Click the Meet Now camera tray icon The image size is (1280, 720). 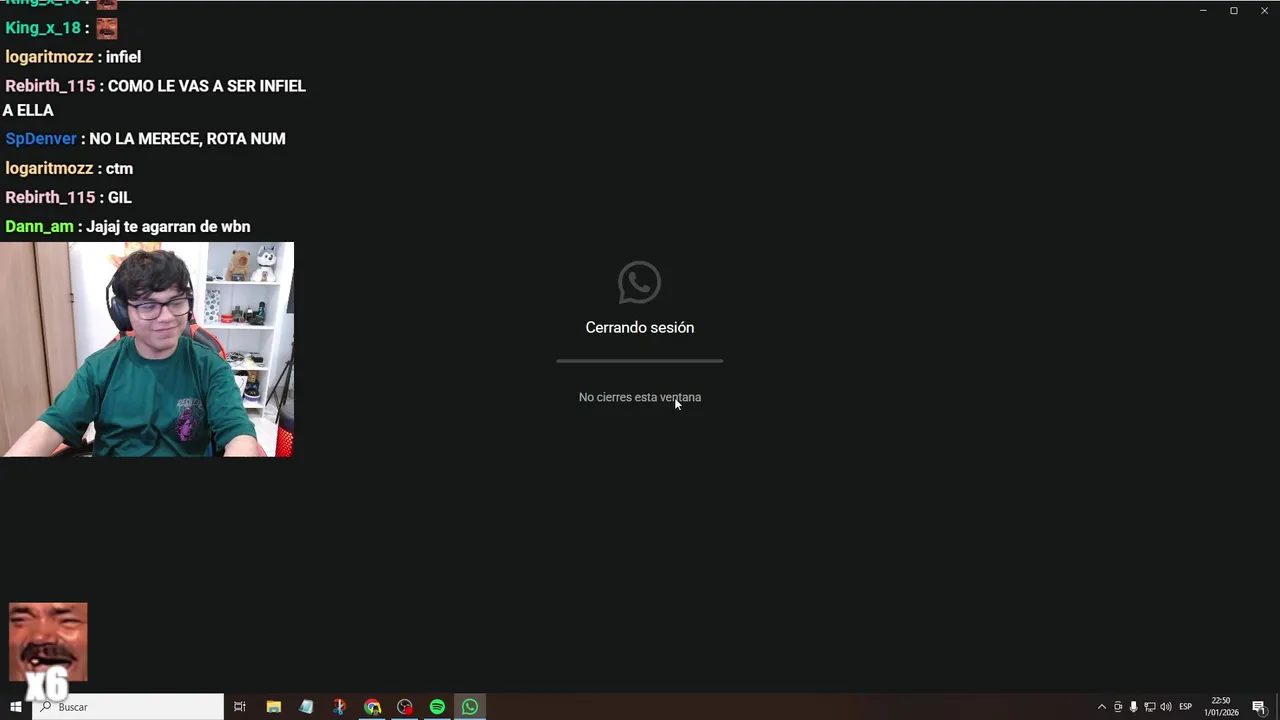(1118, 707)
